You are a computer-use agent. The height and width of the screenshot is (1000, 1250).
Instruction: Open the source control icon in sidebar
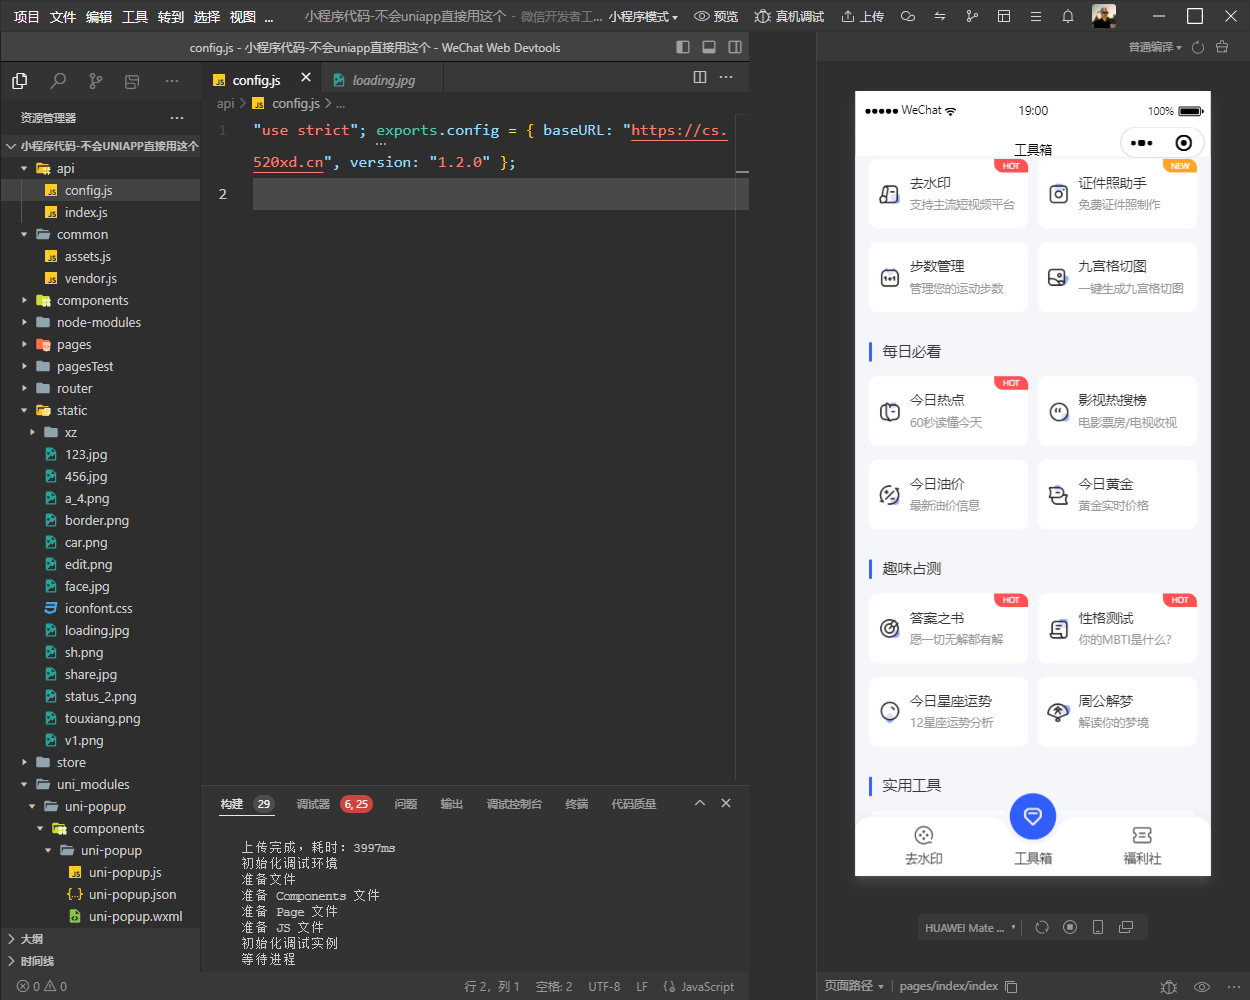pyautogui.click(x=95, y=81)
